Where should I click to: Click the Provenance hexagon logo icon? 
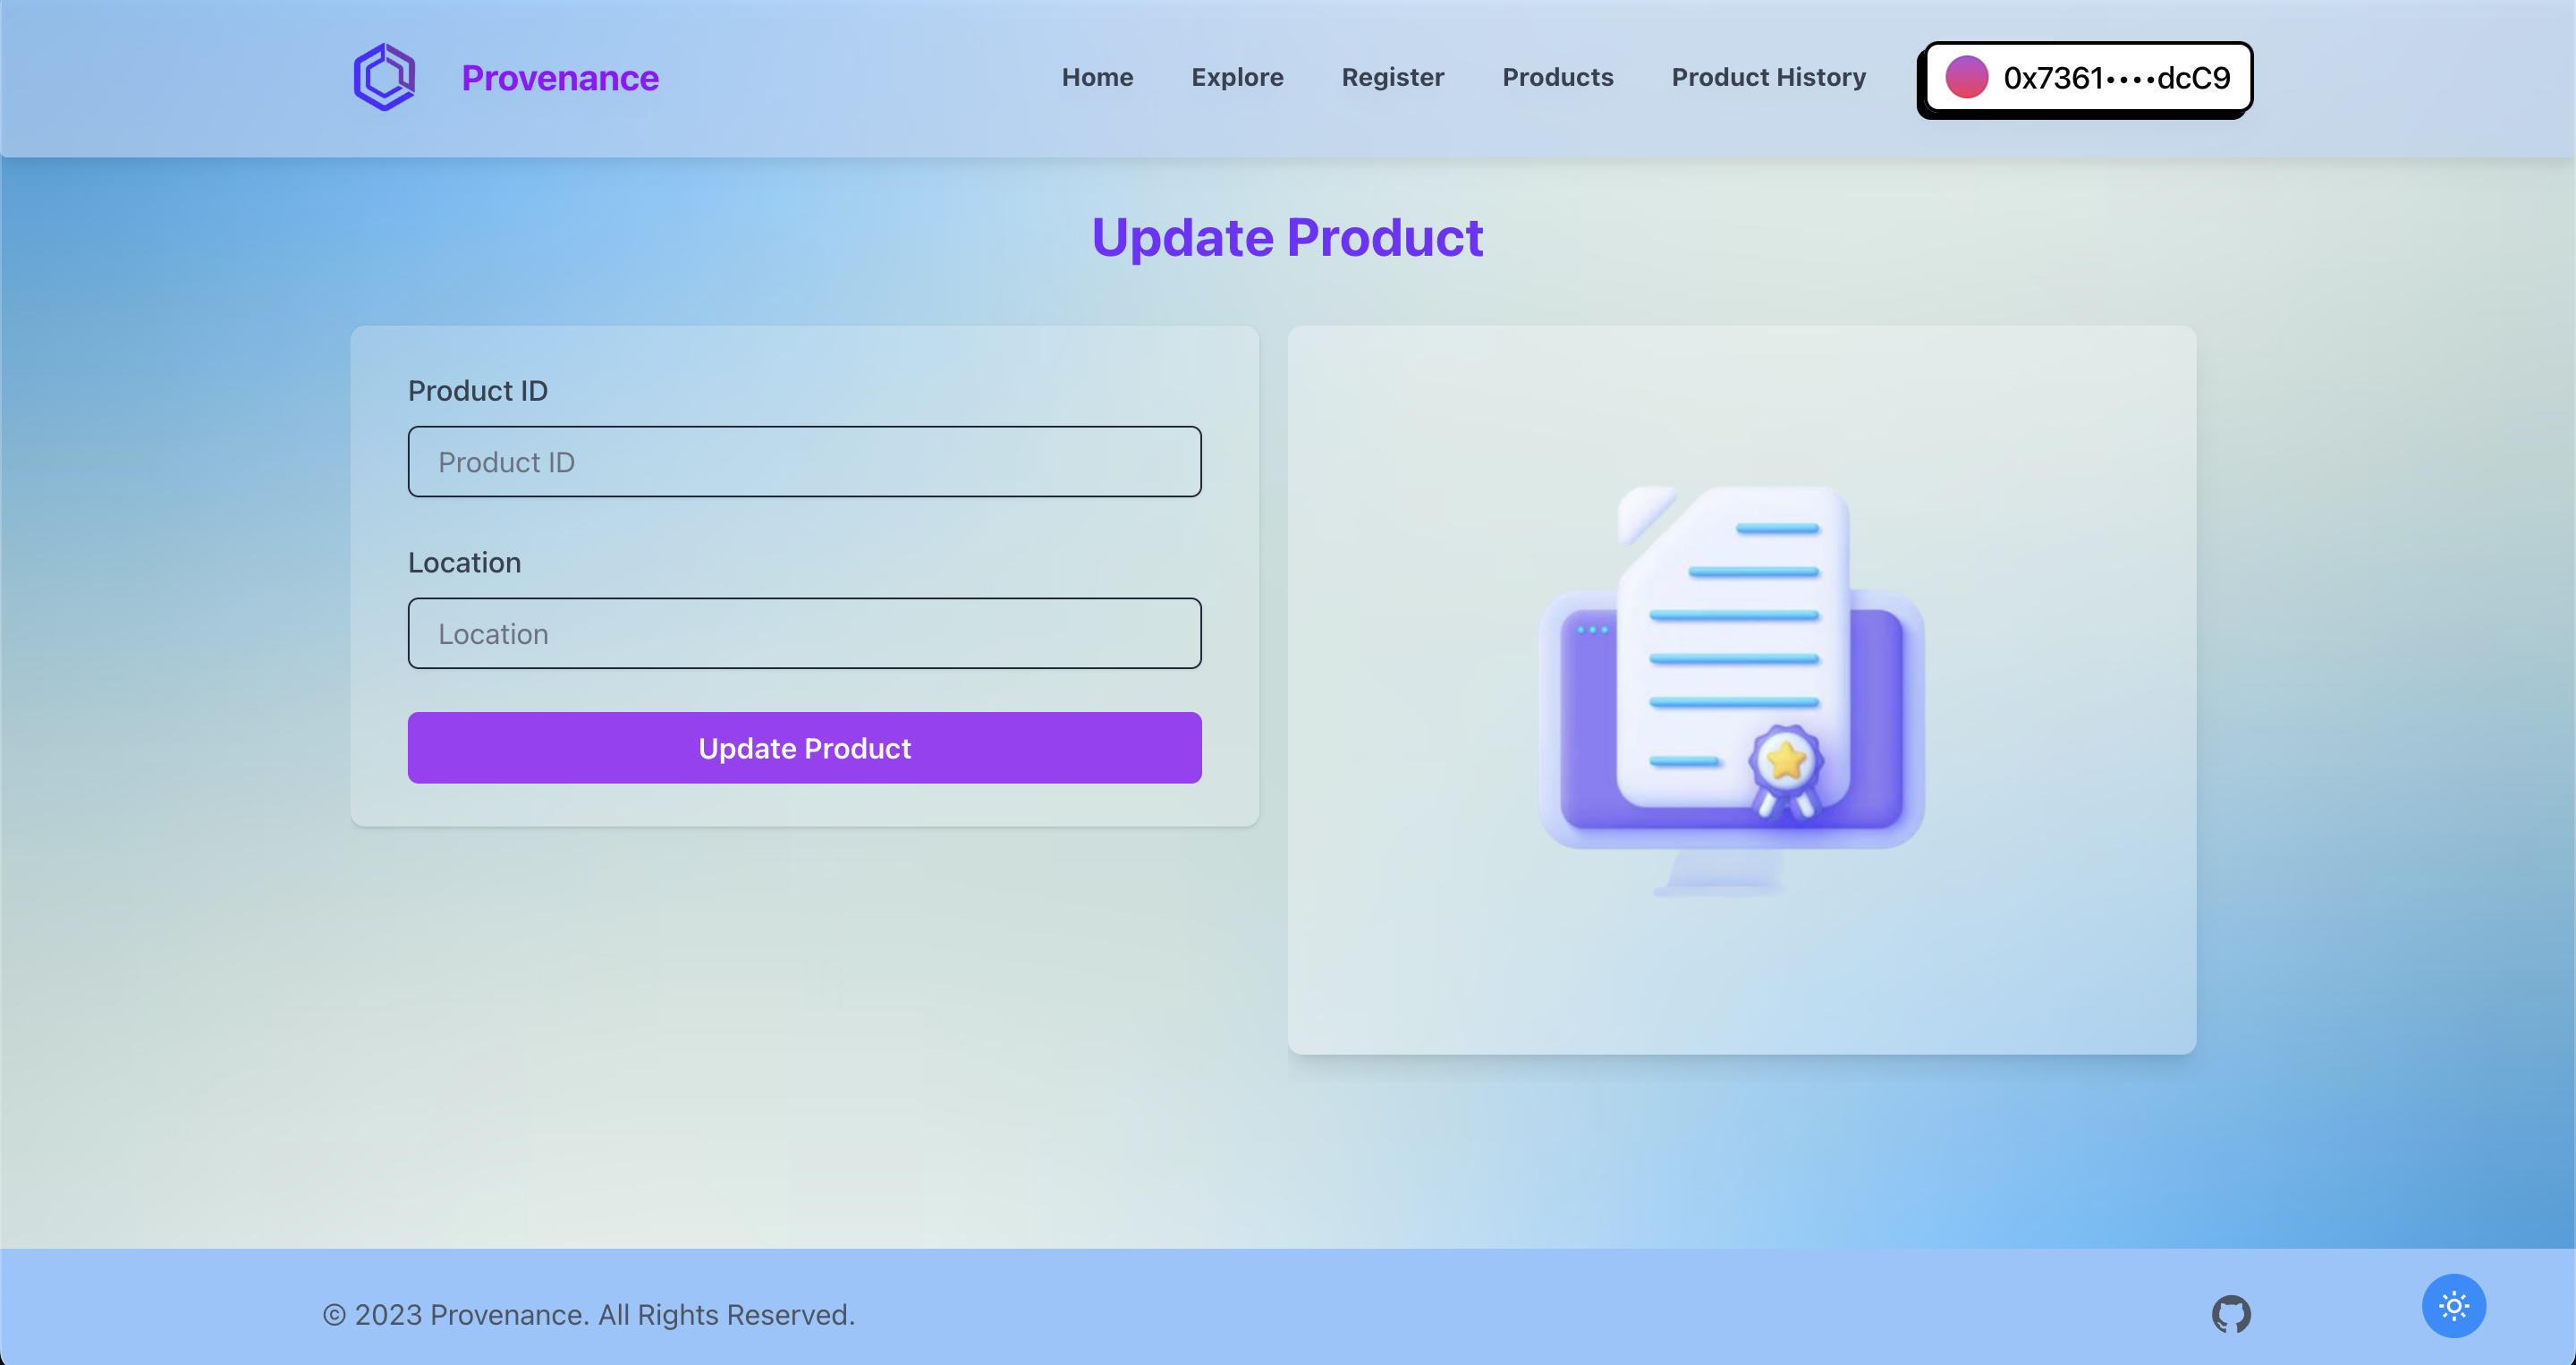click(x=384, y=77)
